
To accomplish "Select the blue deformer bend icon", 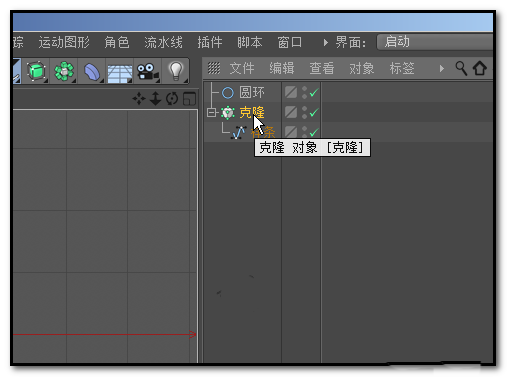I will [x=92, y=71].
